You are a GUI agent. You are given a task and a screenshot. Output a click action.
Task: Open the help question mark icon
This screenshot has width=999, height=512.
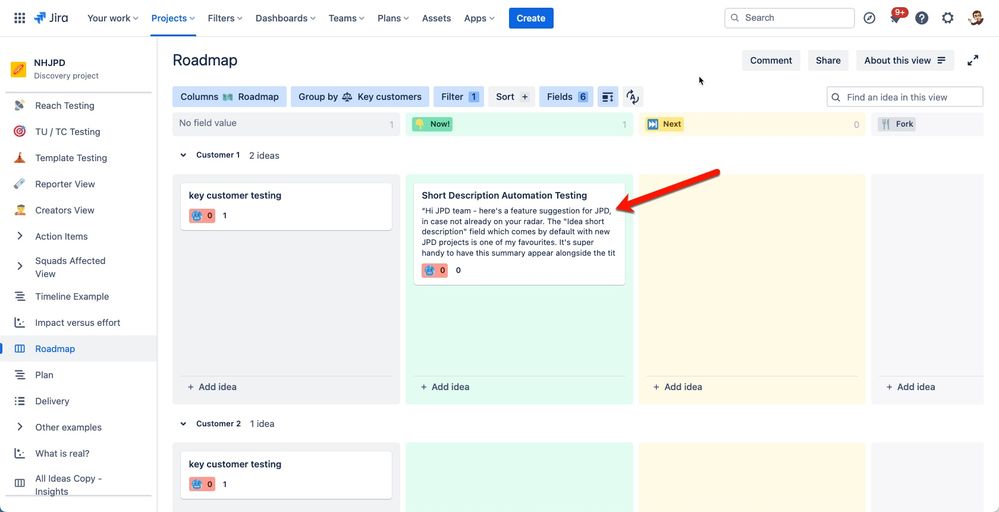point(921,18)
